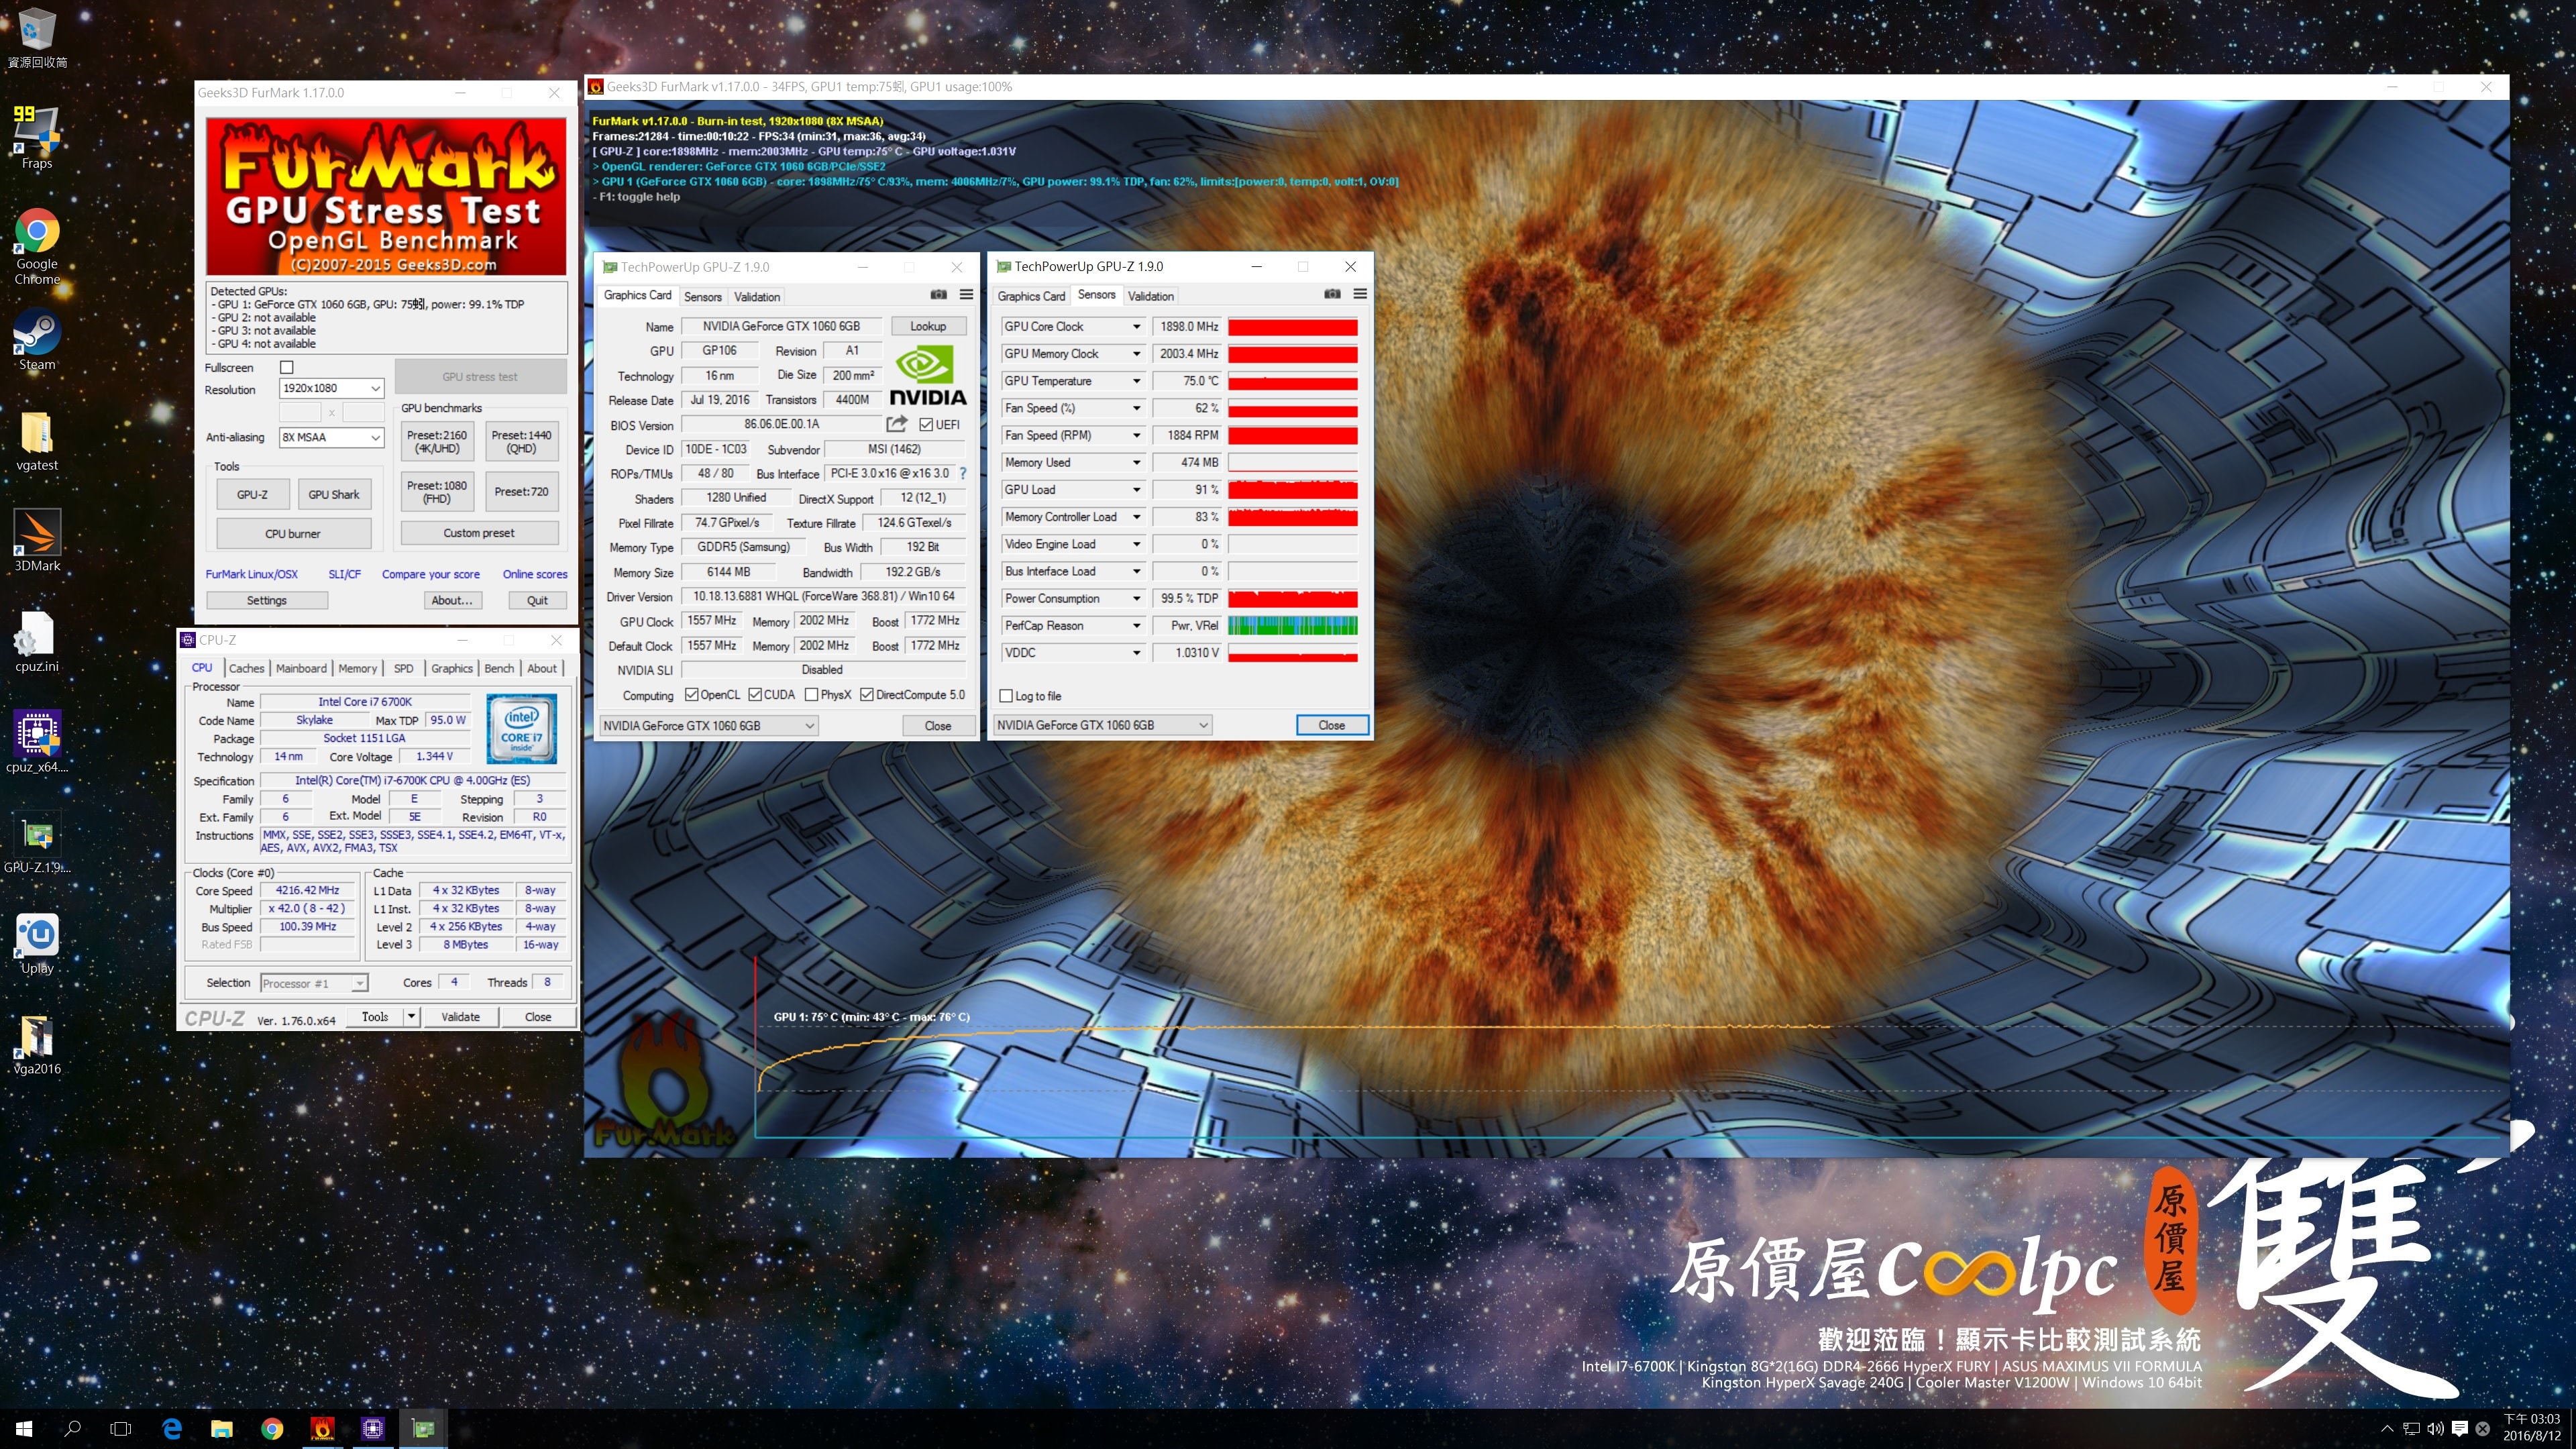Click the Intel Core i7 logo in CPU-Z
This screenshot has height=1449, width=2576.
pos(521,729)
